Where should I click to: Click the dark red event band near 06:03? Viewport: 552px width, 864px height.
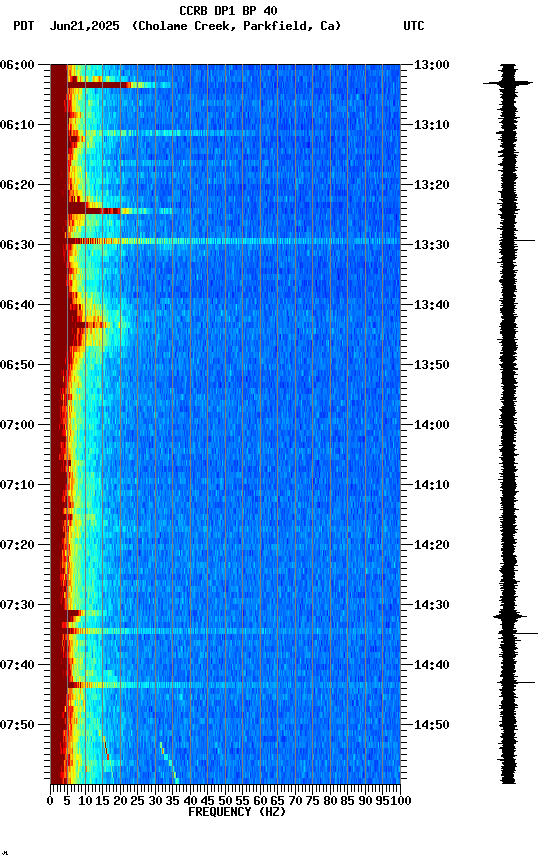tap(99, 85)
